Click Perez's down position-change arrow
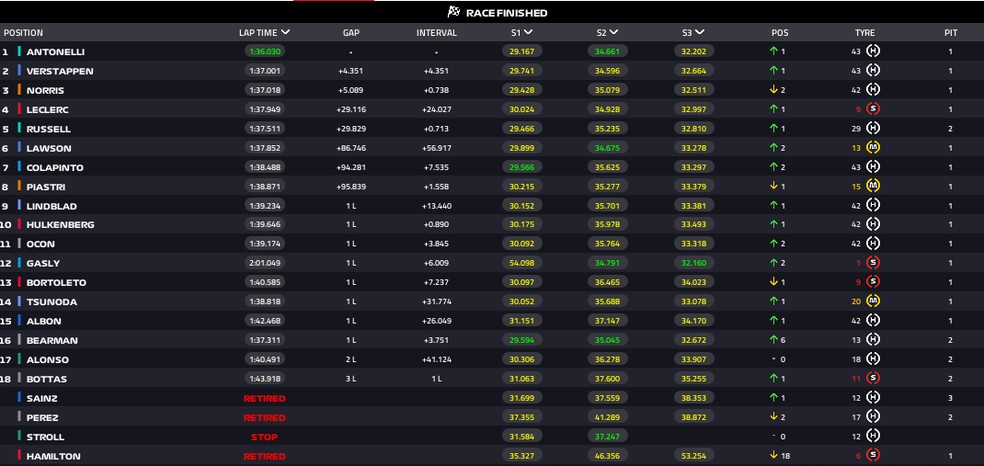 tap(774, 416)
